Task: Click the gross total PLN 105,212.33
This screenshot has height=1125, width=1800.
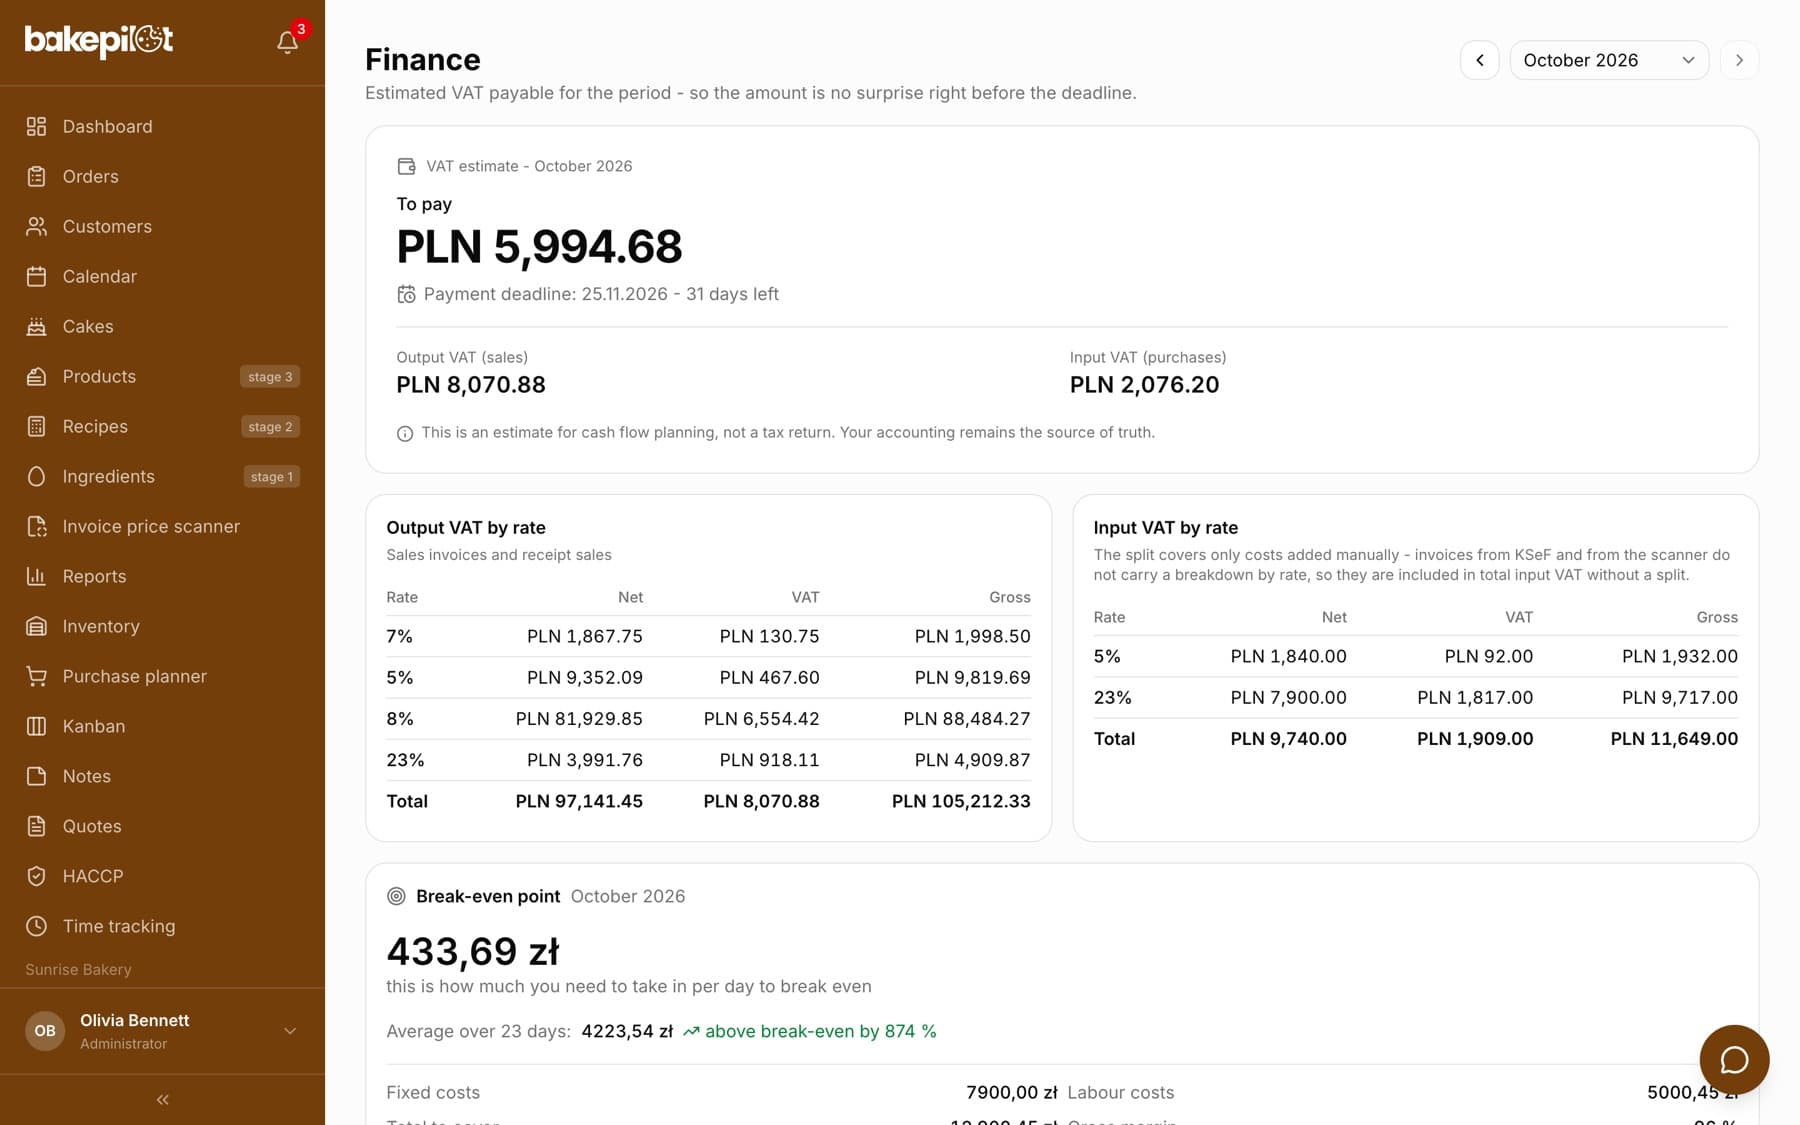Action: (x=961, y=801)
